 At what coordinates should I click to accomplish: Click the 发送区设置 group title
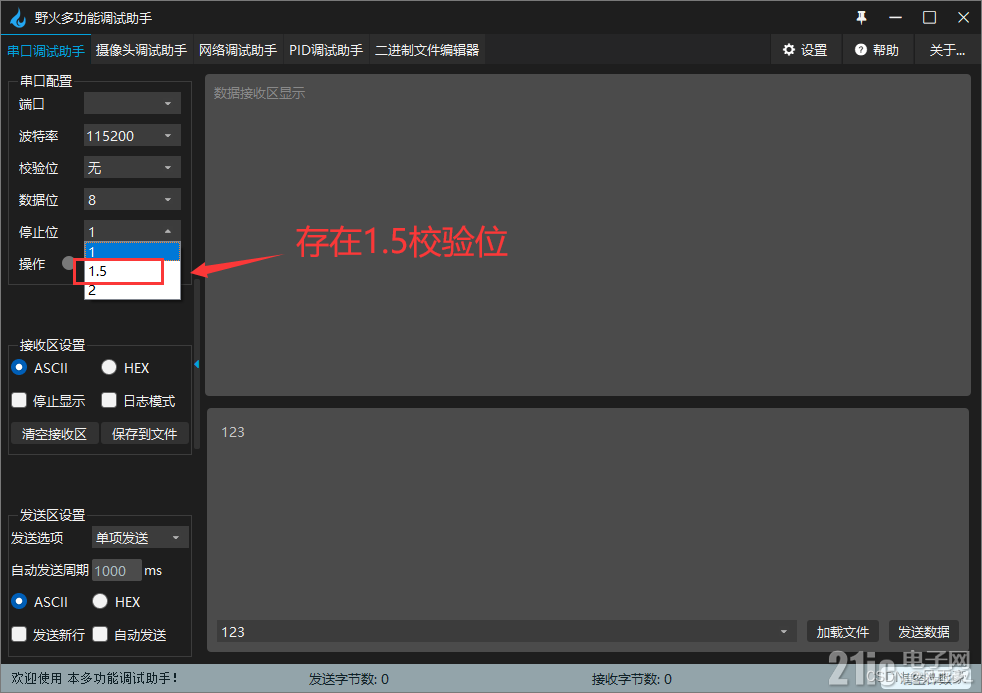click(x=52, y=515)
